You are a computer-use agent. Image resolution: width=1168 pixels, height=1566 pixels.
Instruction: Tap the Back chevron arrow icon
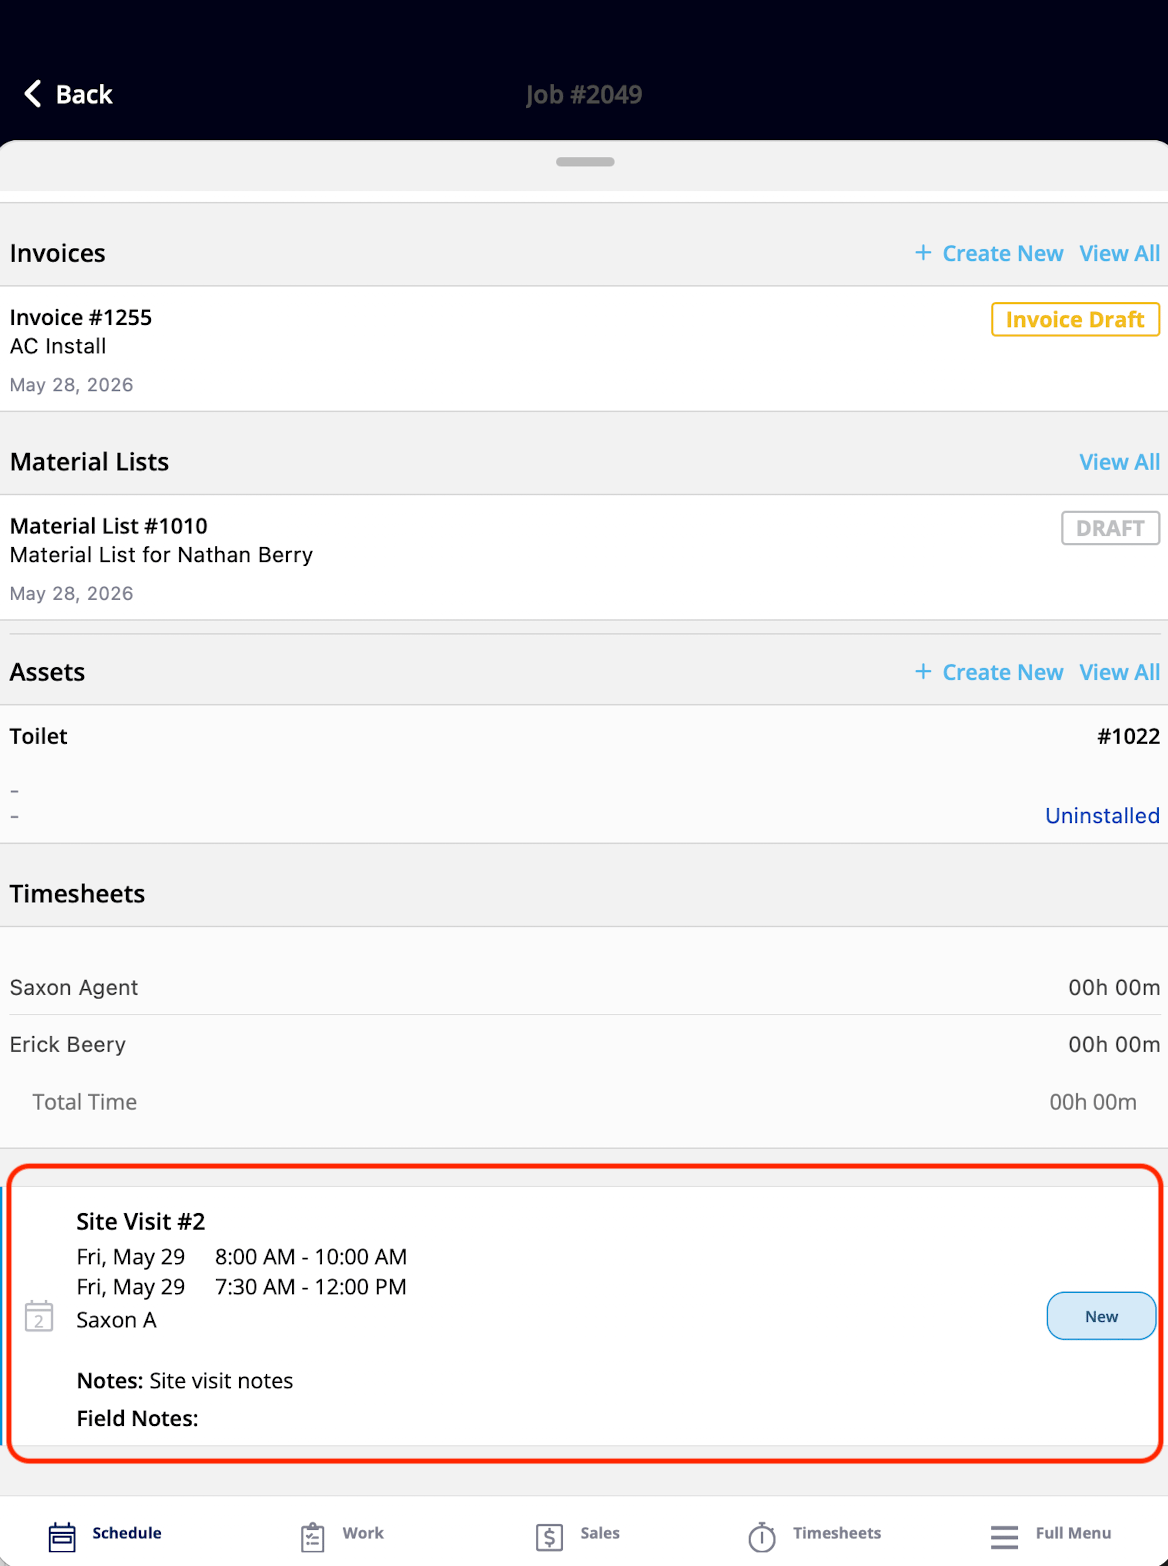[33, 94]
